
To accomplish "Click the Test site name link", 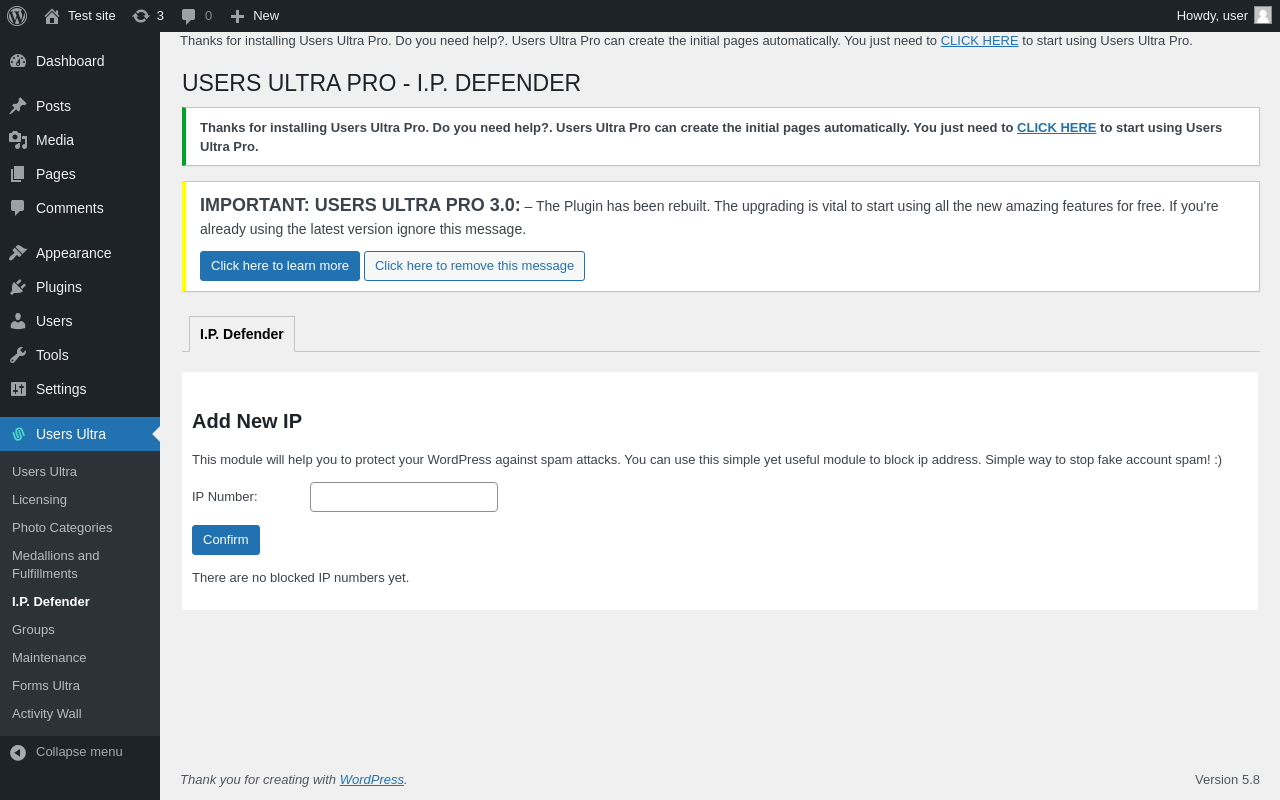I will (x=92, y=16).
